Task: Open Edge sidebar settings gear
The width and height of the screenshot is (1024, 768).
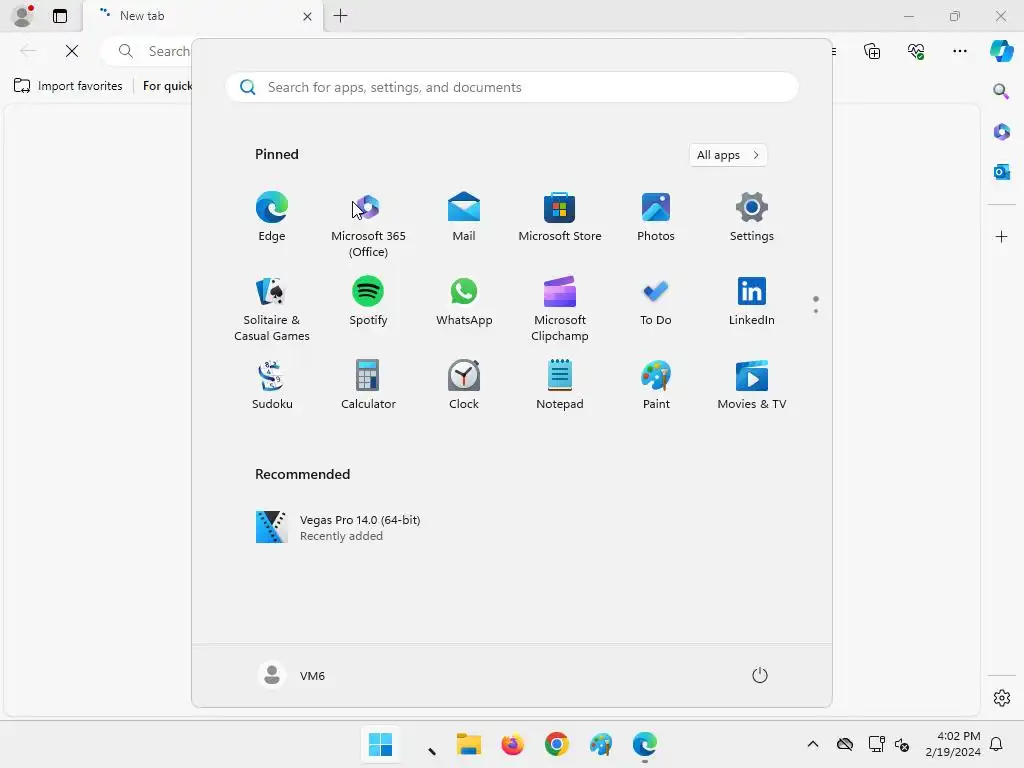Action: [x=1001, y=698]
